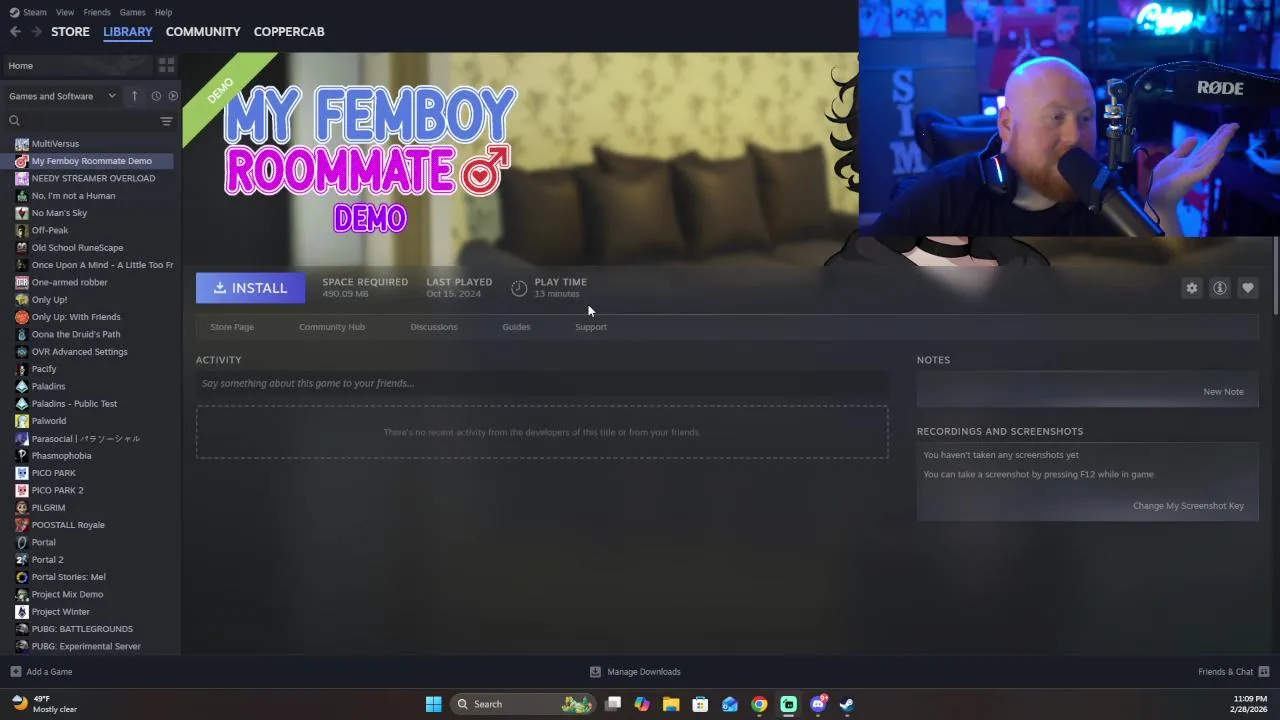The image size is (1280, 720).
Task: Open Windows Start menu
Action: (x=433, y=704)
